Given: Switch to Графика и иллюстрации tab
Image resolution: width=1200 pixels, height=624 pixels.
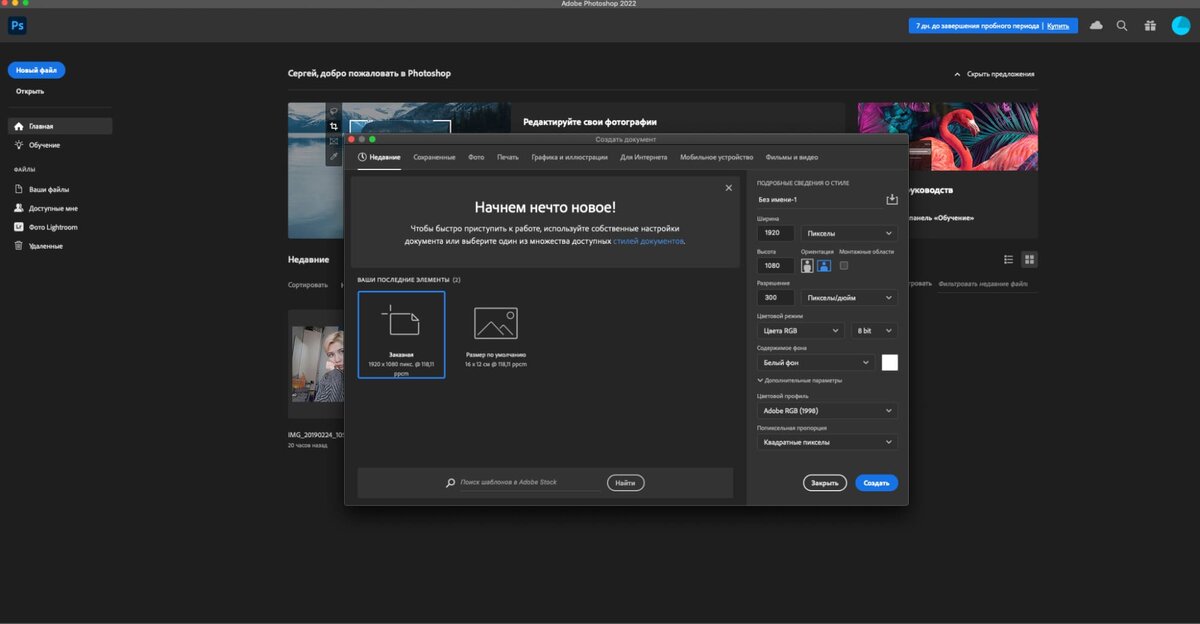Looking at the screenshot, I should click(x=569, y=157).
